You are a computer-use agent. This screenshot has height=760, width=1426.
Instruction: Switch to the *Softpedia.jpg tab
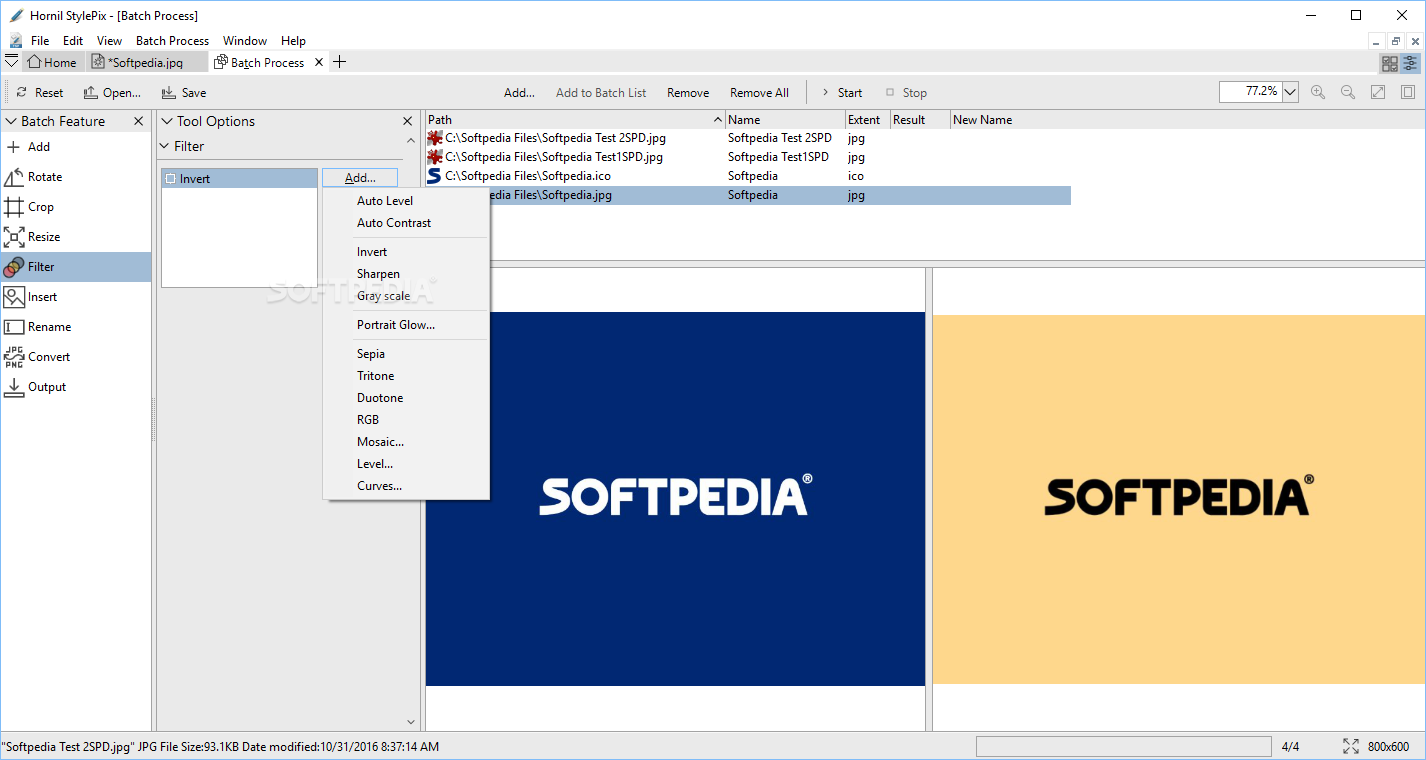(x=148, y=62)
